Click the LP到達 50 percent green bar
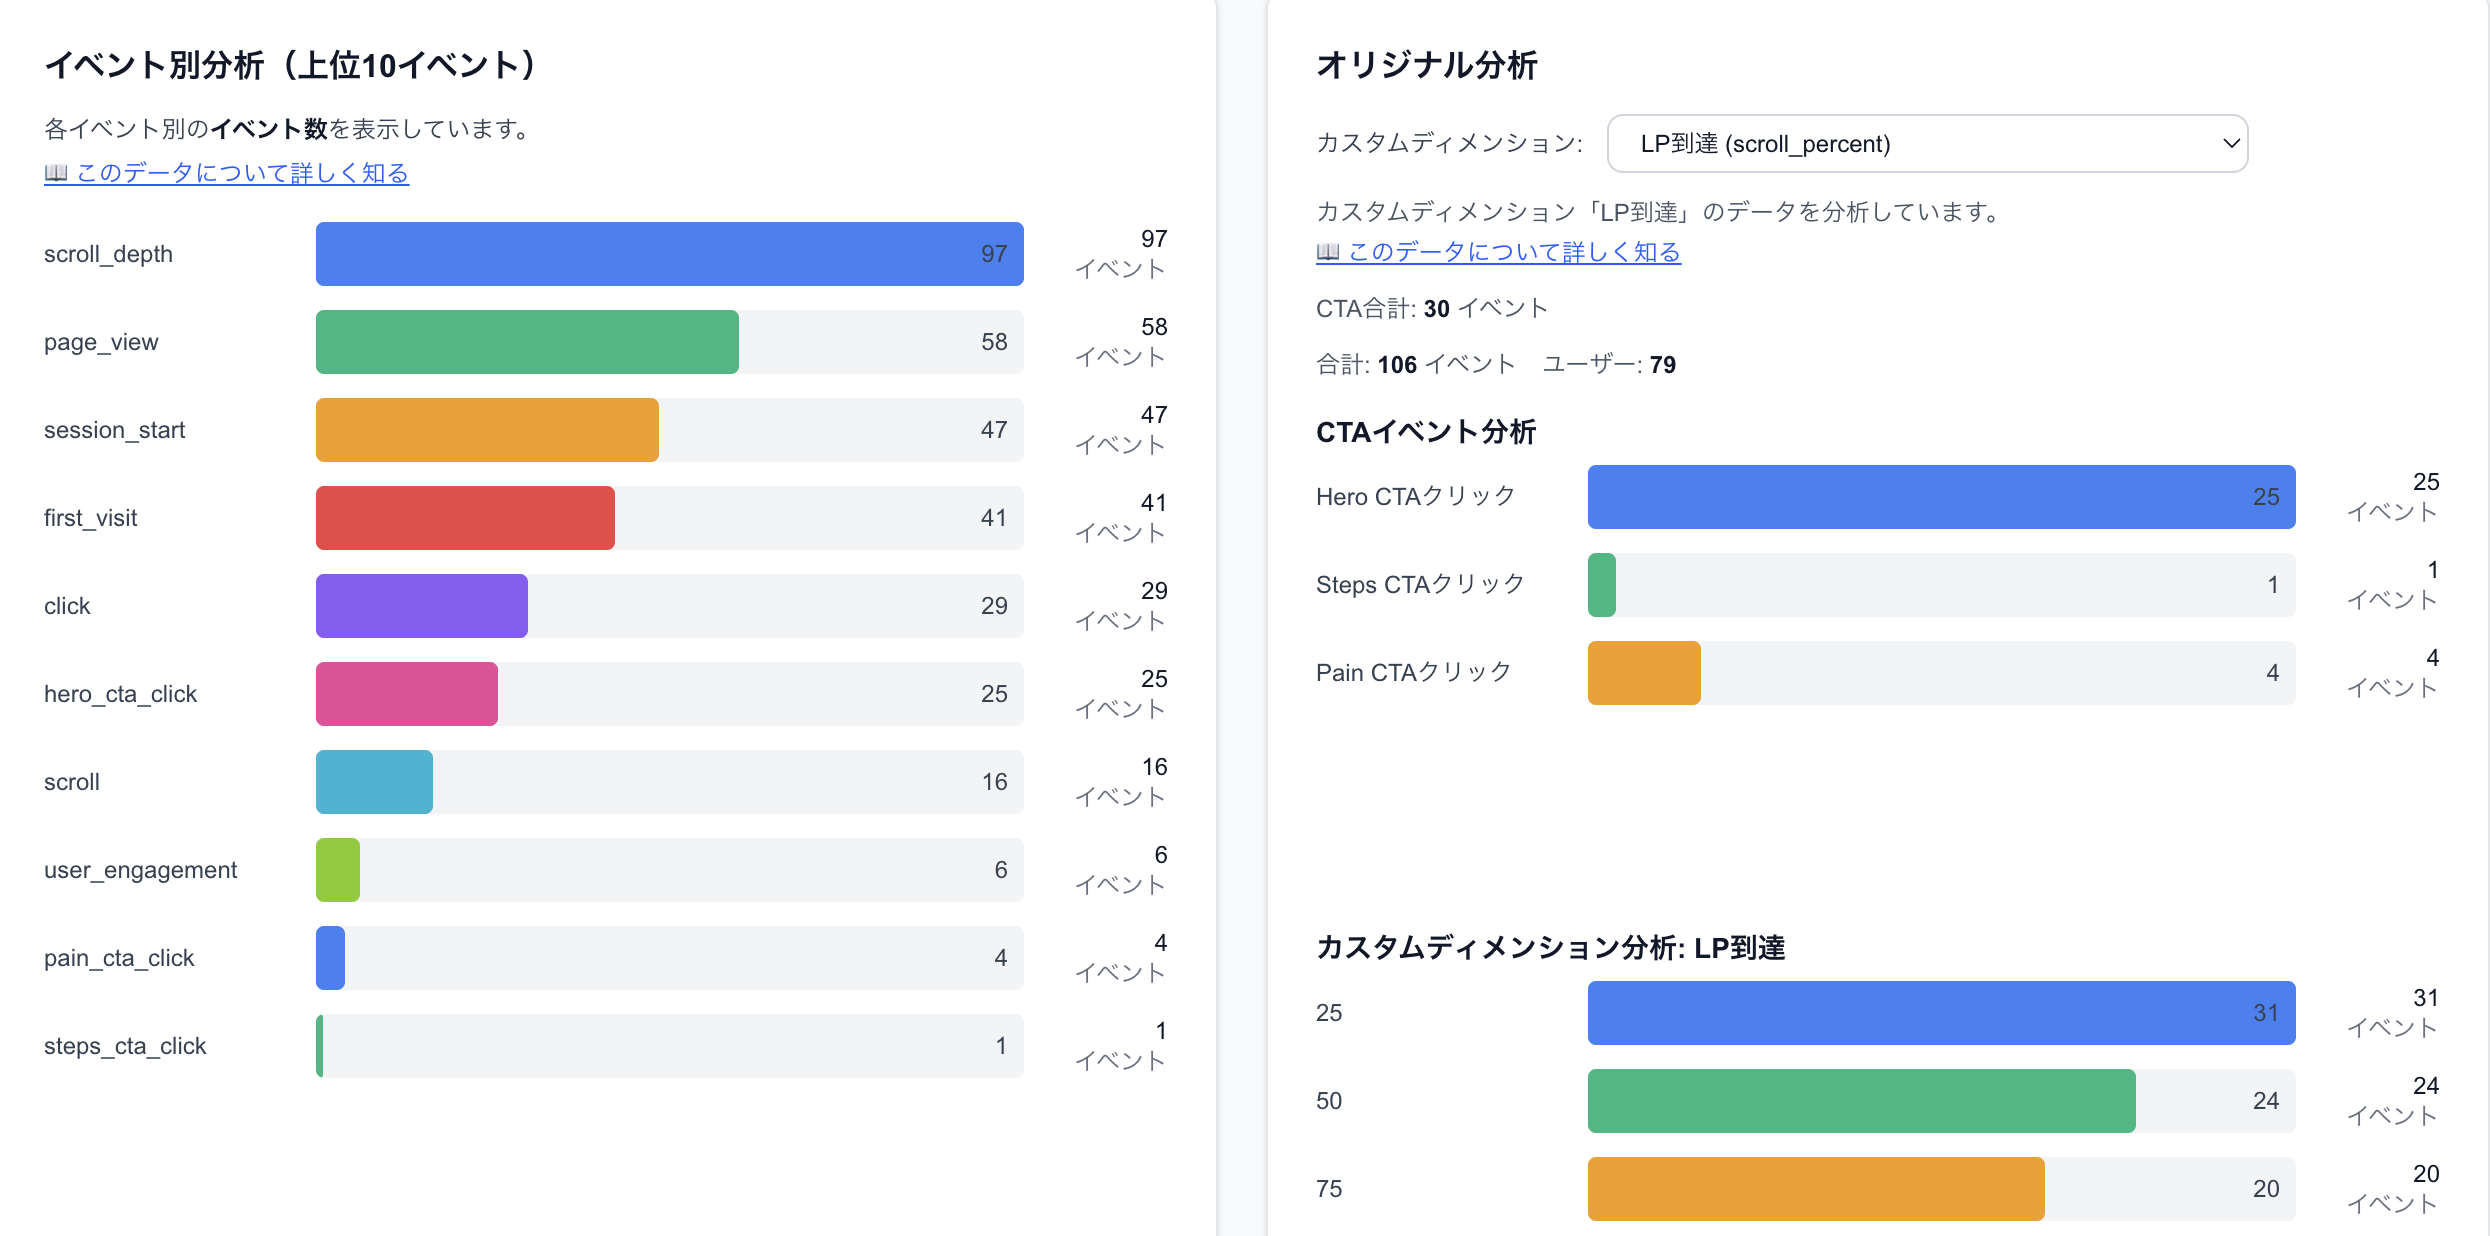Screen dimensions: 2490x1236 click(x=1860, y=1101)
